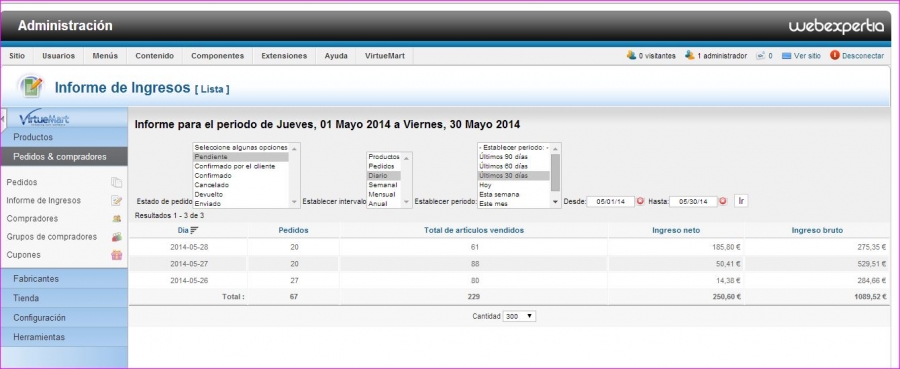Sort by Ingreso neto column
The image size is (900, 369).
[x=676, y=230]
